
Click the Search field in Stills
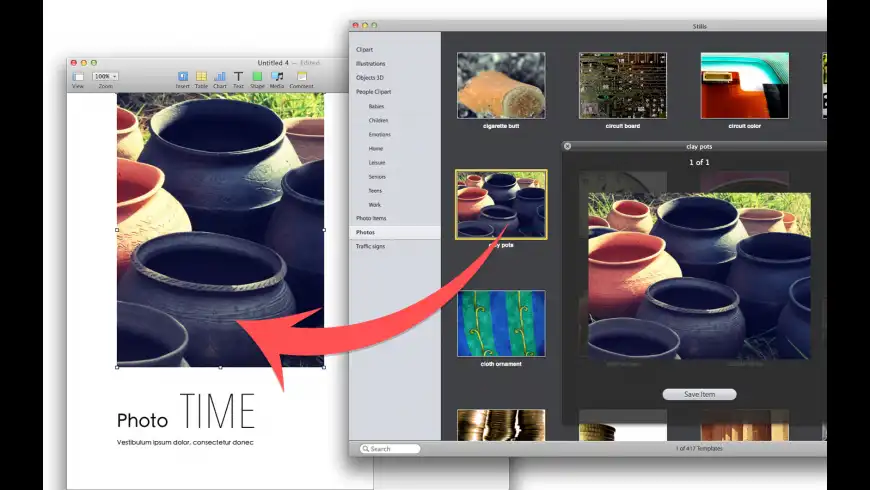[x=390, y=448]
